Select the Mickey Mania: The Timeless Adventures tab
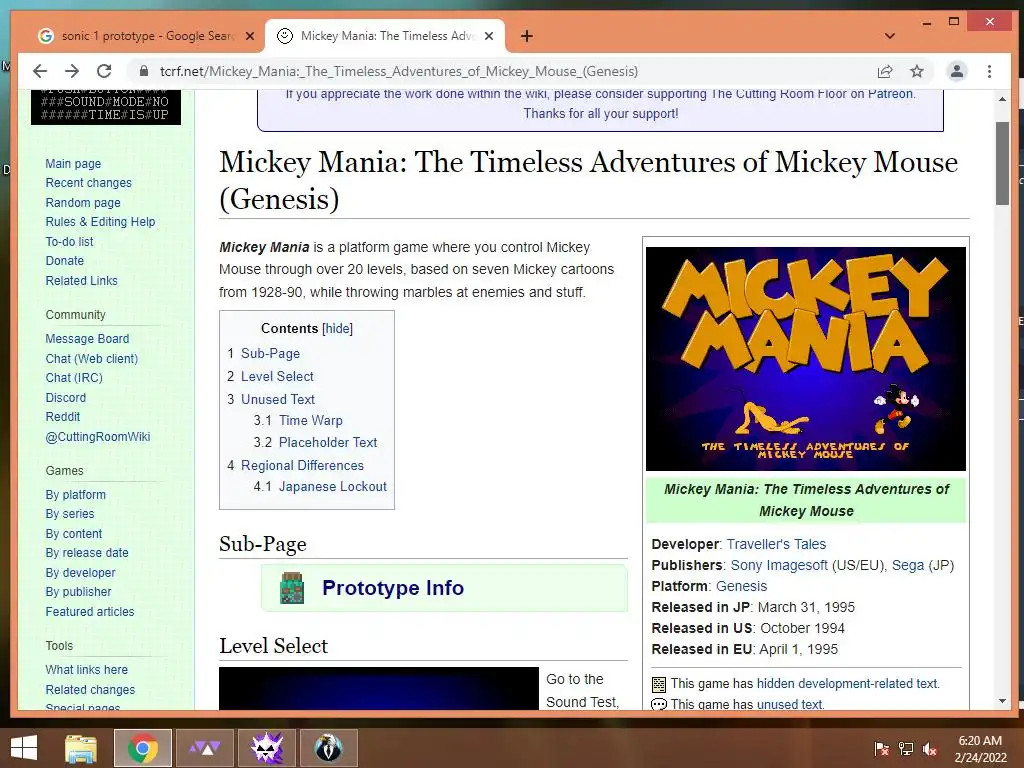The height and width of the screenshot is (768, 1024). pyautogui.click(x=385, y=36)
